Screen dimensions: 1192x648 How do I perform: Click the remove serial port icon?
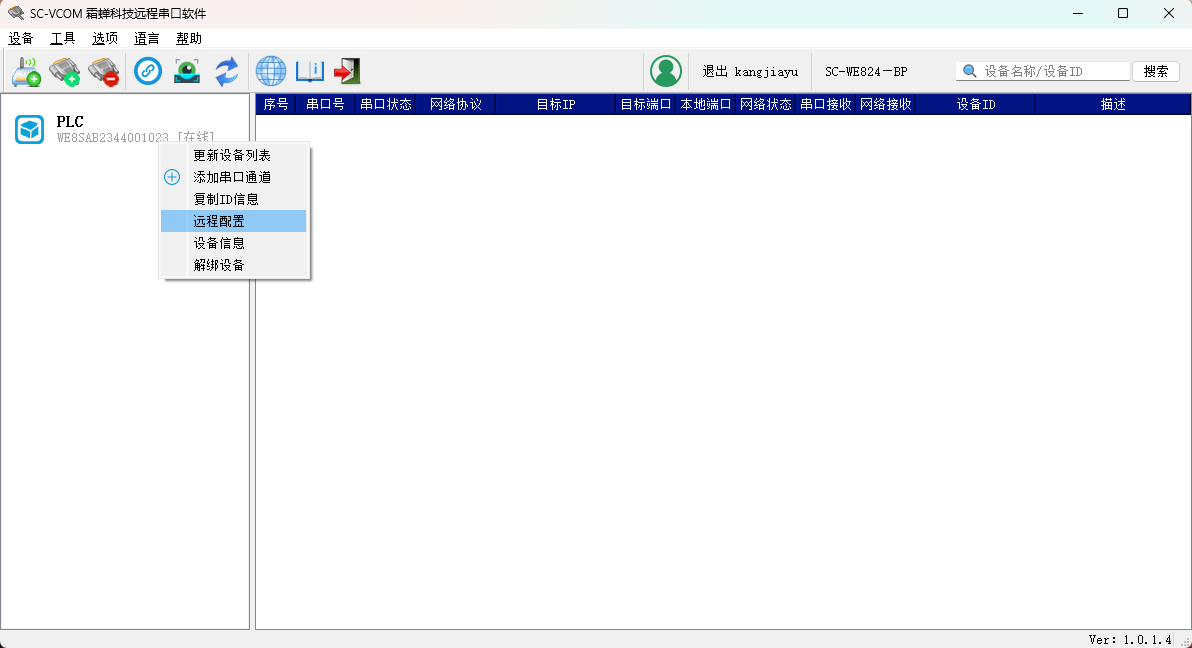(x=103, y=71)
